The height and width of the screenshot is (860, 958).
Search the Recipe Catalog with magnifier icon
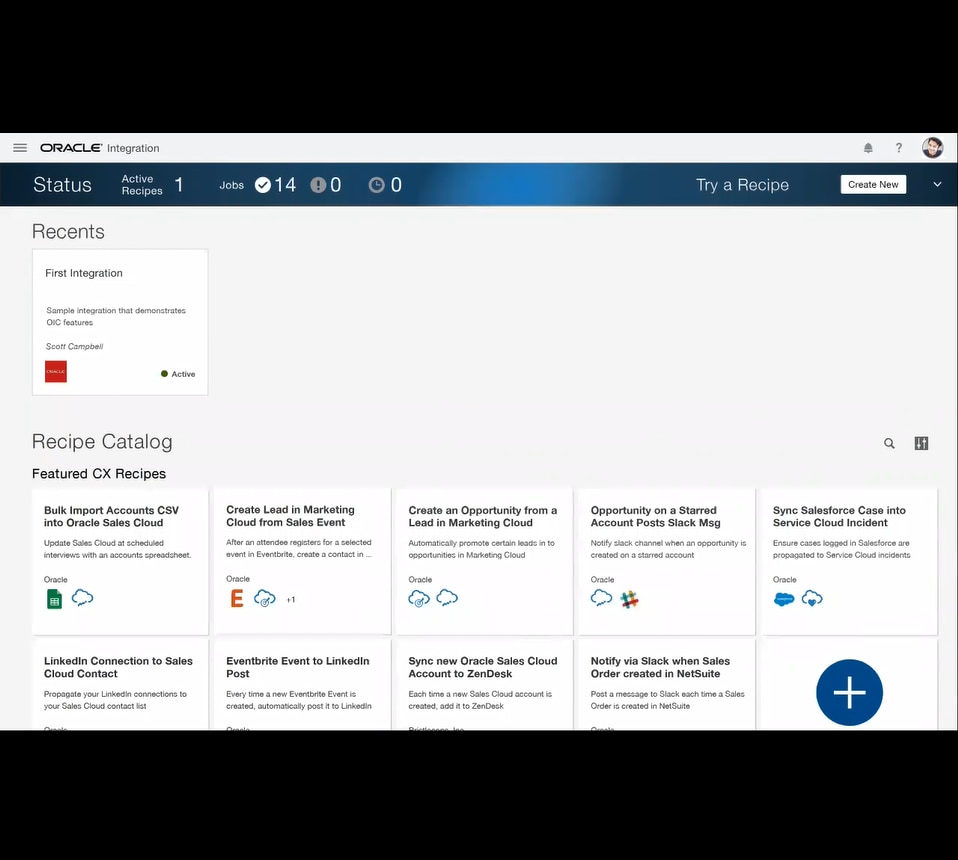(x=890, y=443)
